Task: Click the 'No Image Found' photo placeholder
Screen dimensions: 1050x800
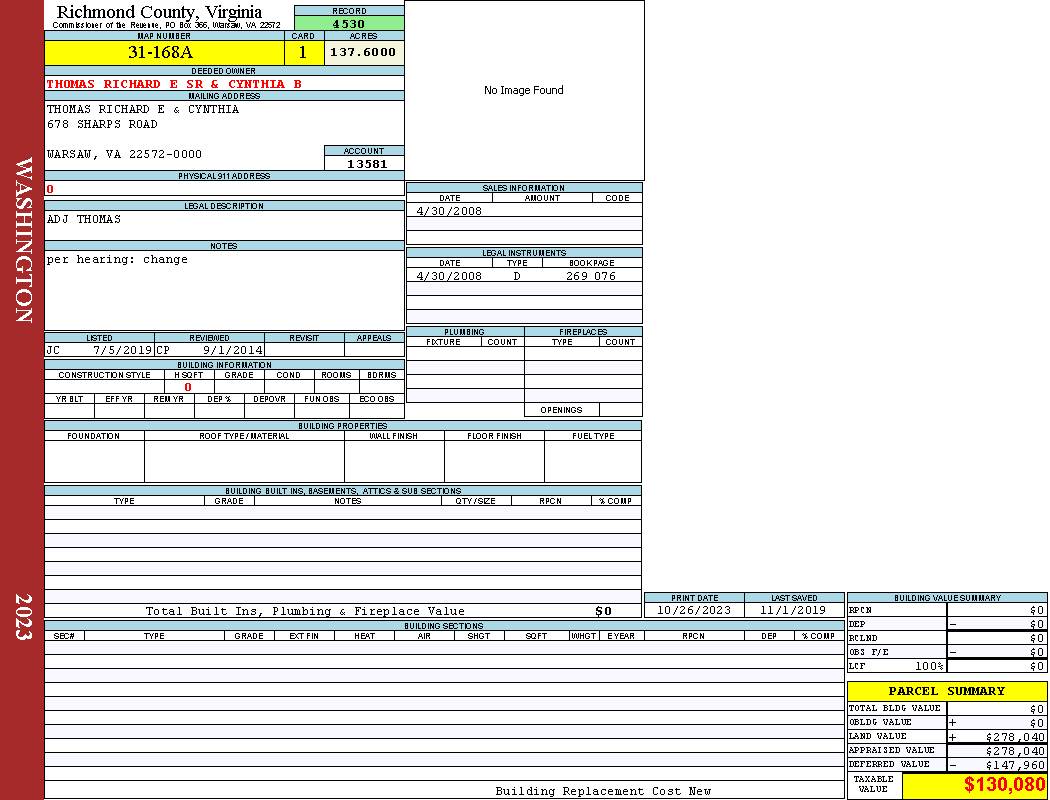Action: (x=524, y=90)
